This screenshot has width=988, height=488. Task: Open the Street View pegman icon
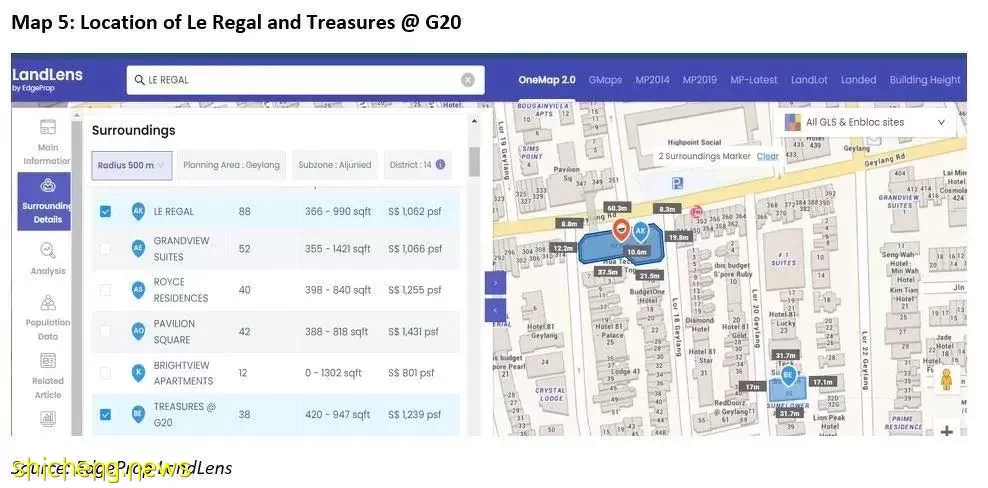(x=946, y=380)
